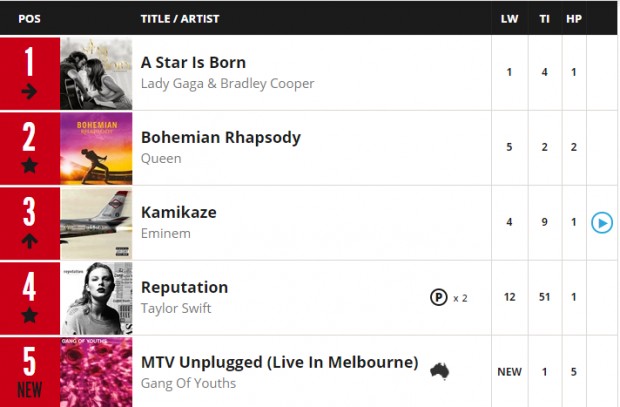Click the up arrow icon under position 3
Image resolution: width=620 pixels, height=407 pixels.
point(29,240)
